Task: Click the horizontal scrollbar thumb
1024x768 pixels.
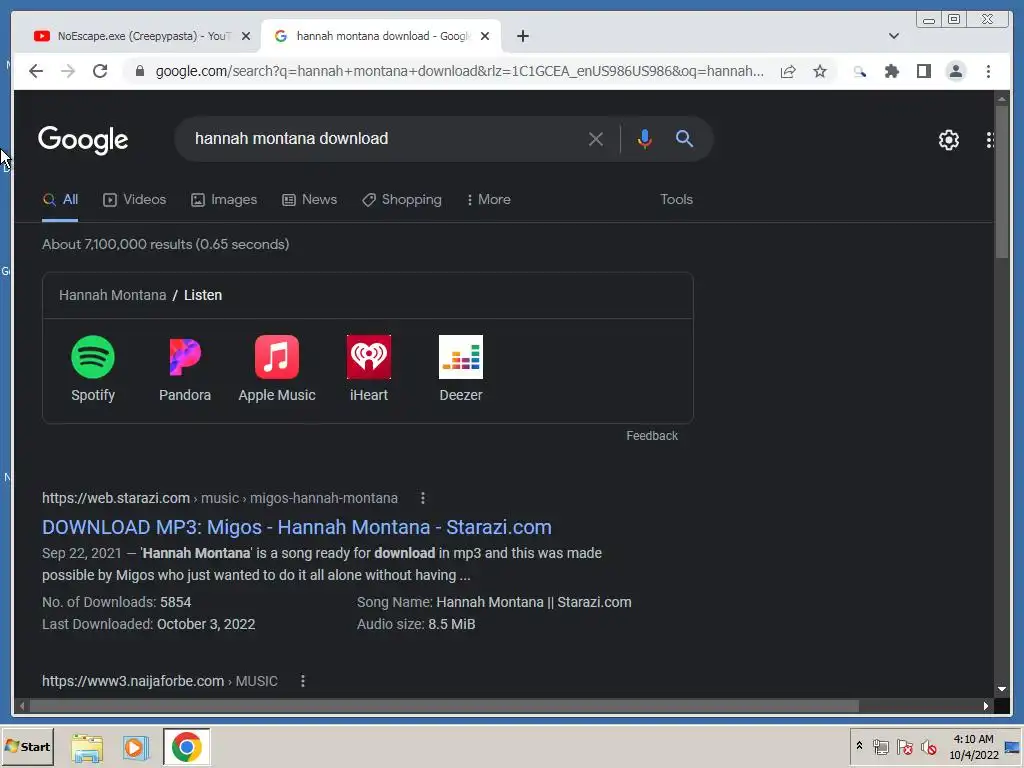Action: 444,706
